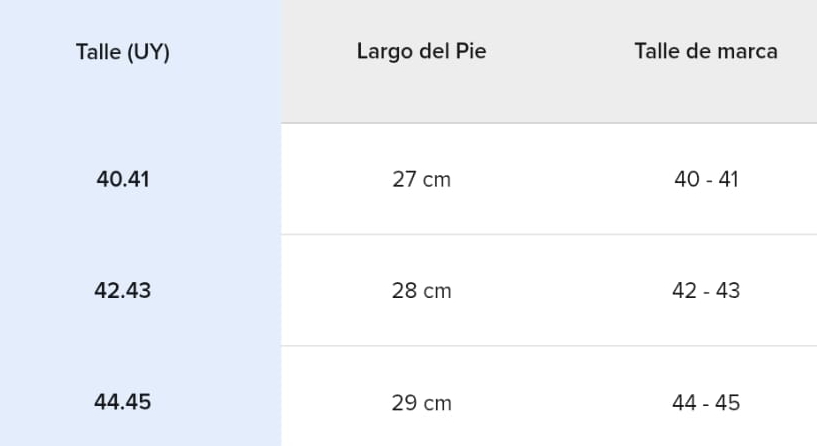Choose the foot length for size 42.43
The image size is (817, 446).
pos(421,291)
